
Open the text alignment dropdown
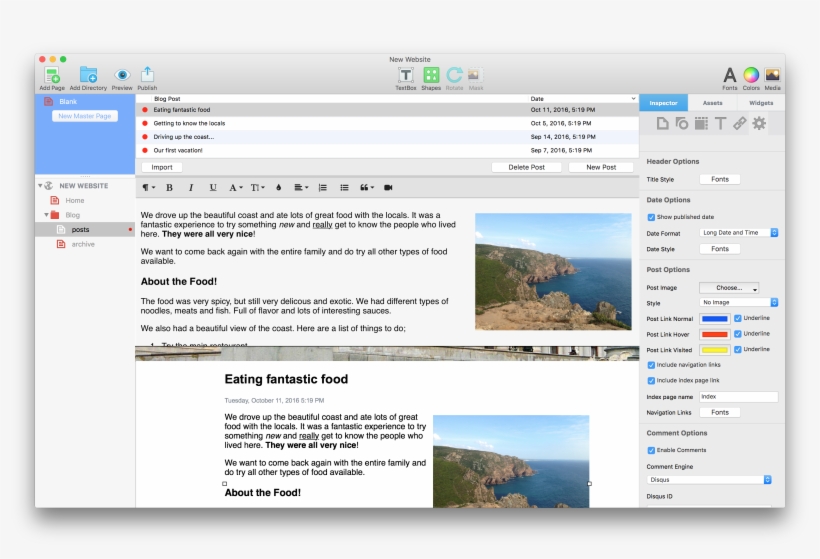[301, 188]
